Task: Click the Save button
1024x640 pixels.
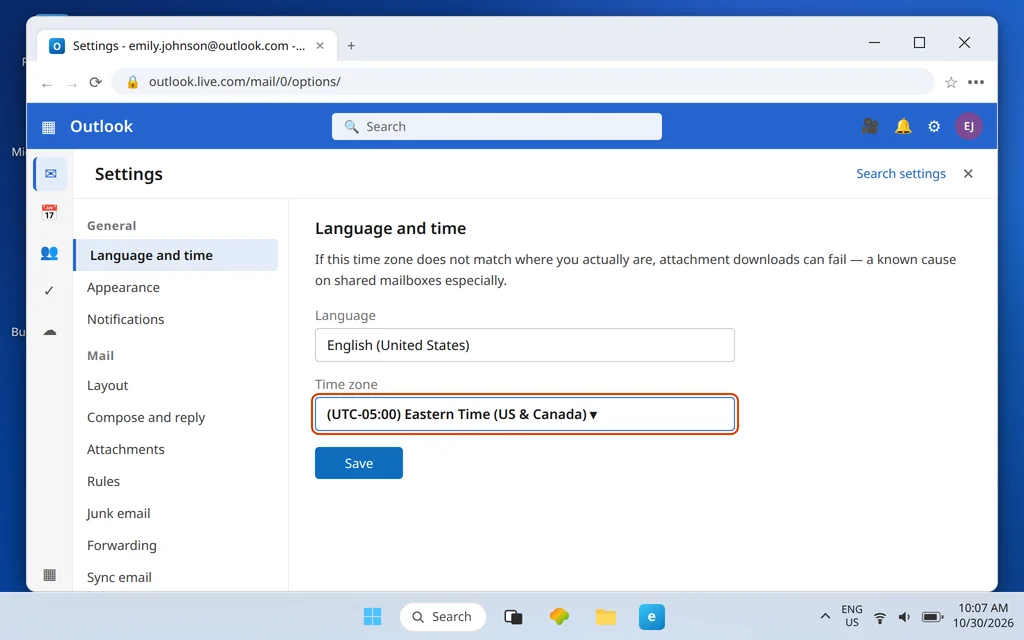Action: (x=359, y=463)
